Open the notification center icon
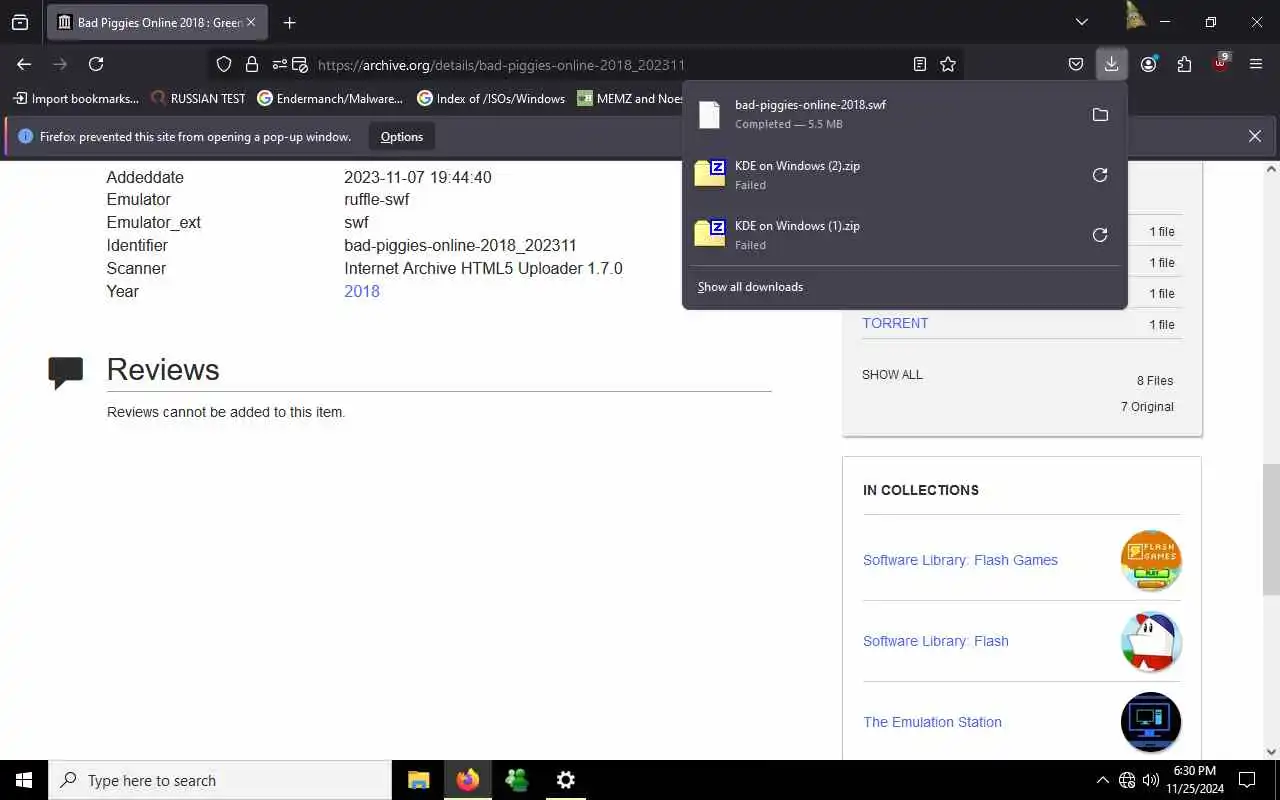This screenshot has width=1280, height=800. click(x=1247, y=780)
